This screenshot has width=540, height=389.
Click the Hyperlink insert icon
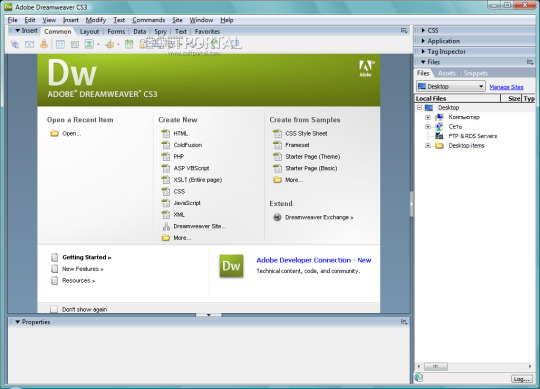pyautogui.click(x=15, y=44)
